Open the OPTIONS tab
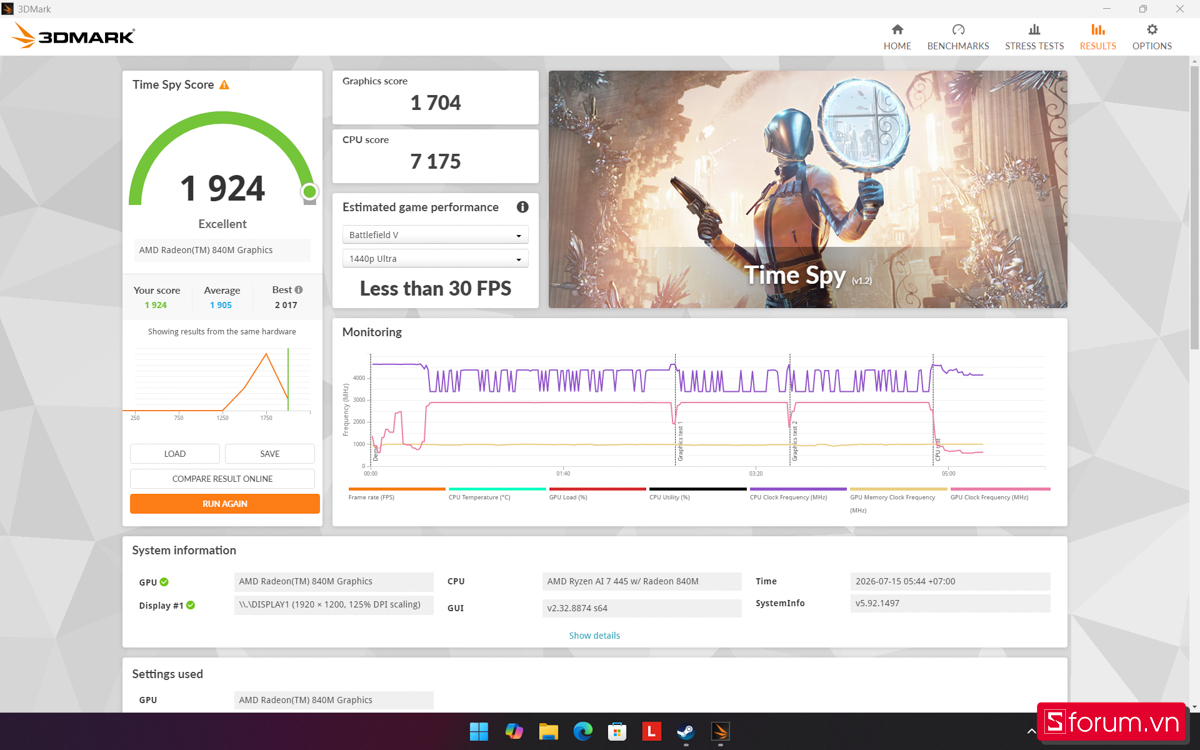This screenshot has height=750, width=1200. [x=1152, y=37]
